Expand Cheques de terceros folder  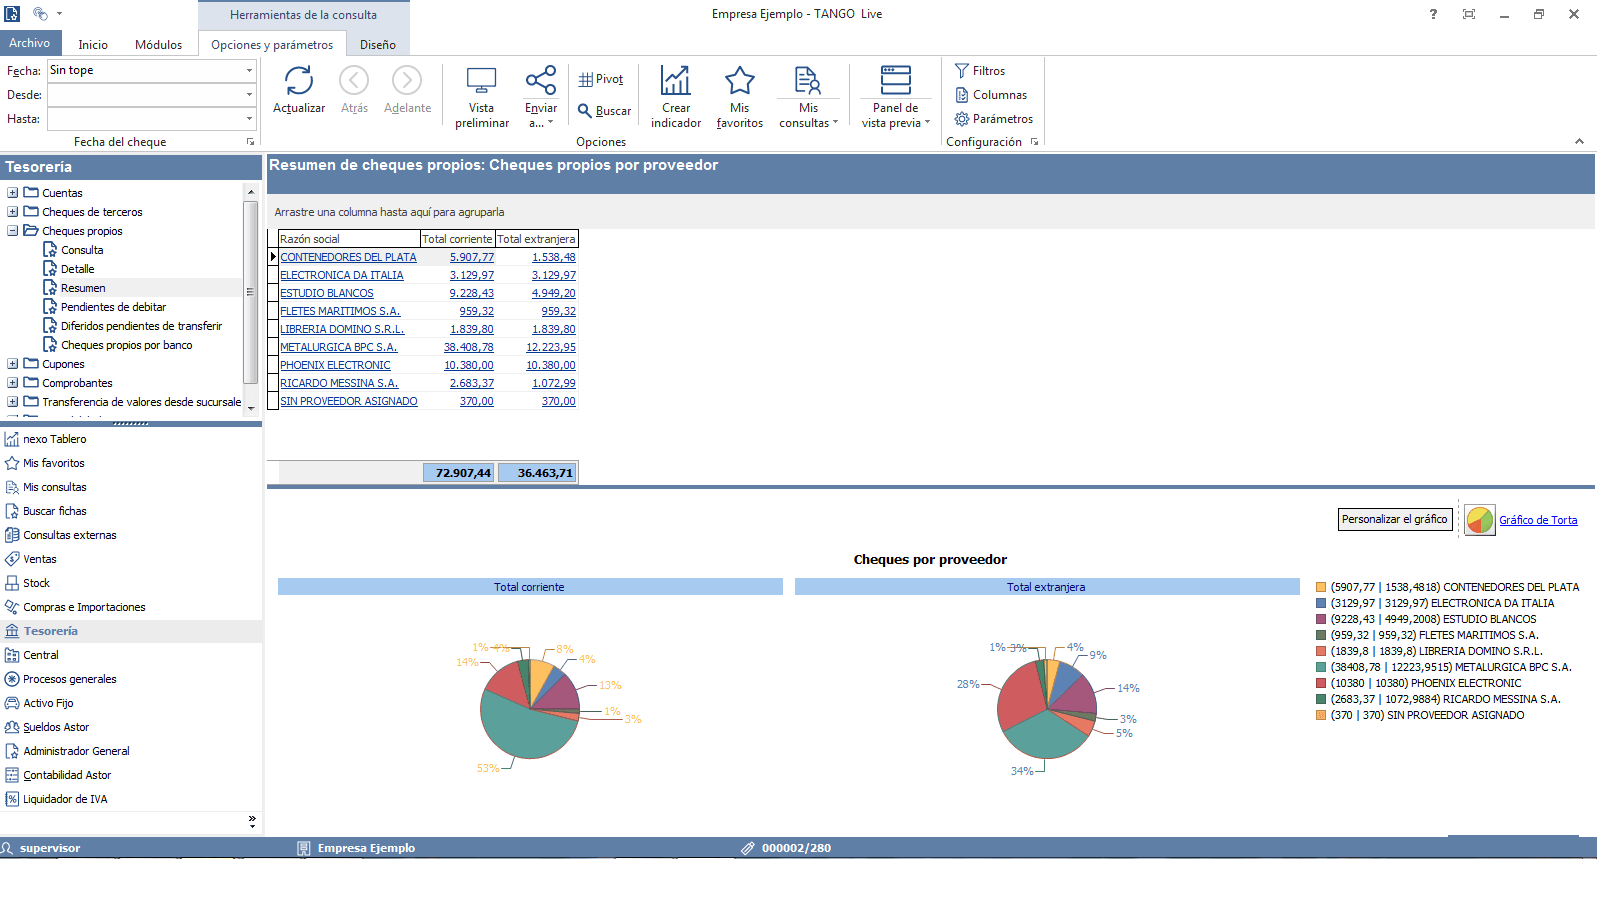pyautogui.click(x=12, y=212)
